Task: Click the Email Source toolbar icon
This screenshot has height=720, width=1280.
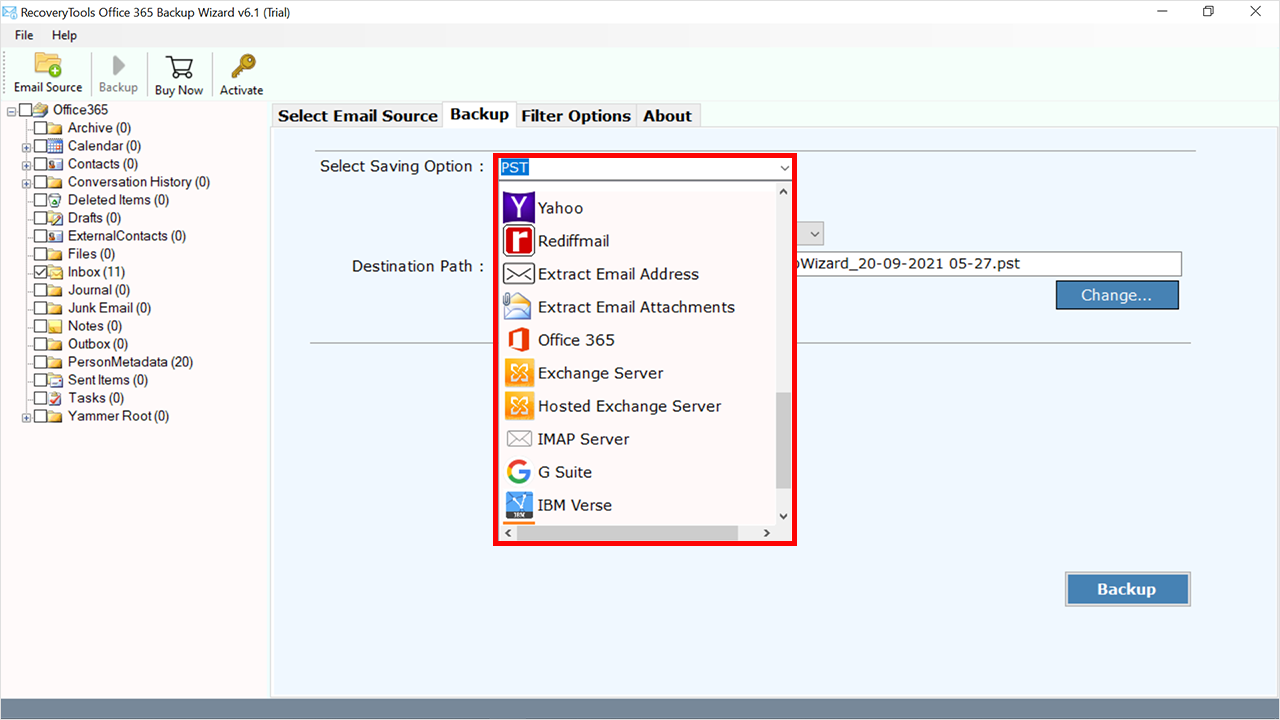Action: pyautogui.click(x=48, y=65)
